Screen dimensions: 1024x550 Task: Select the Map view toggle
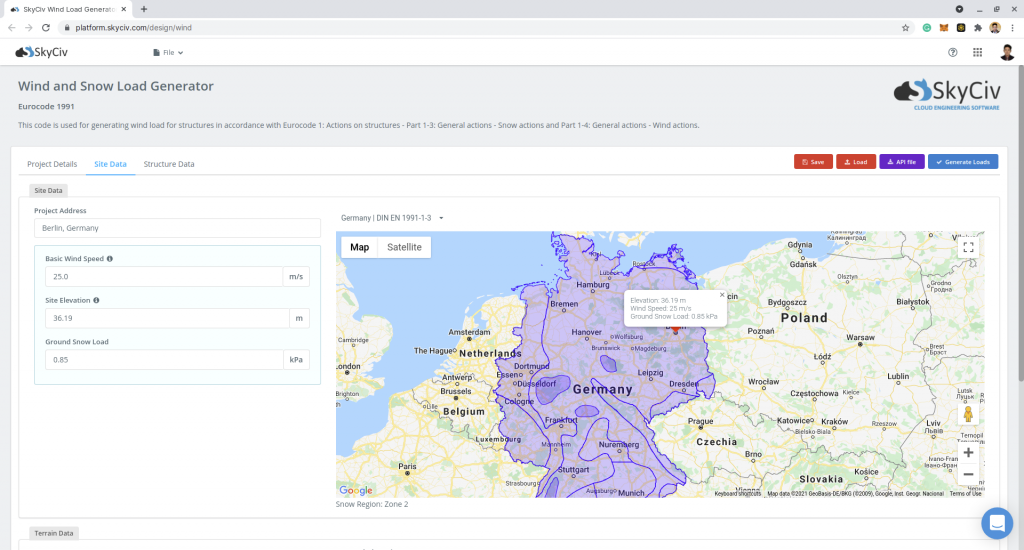pos(359,247)
